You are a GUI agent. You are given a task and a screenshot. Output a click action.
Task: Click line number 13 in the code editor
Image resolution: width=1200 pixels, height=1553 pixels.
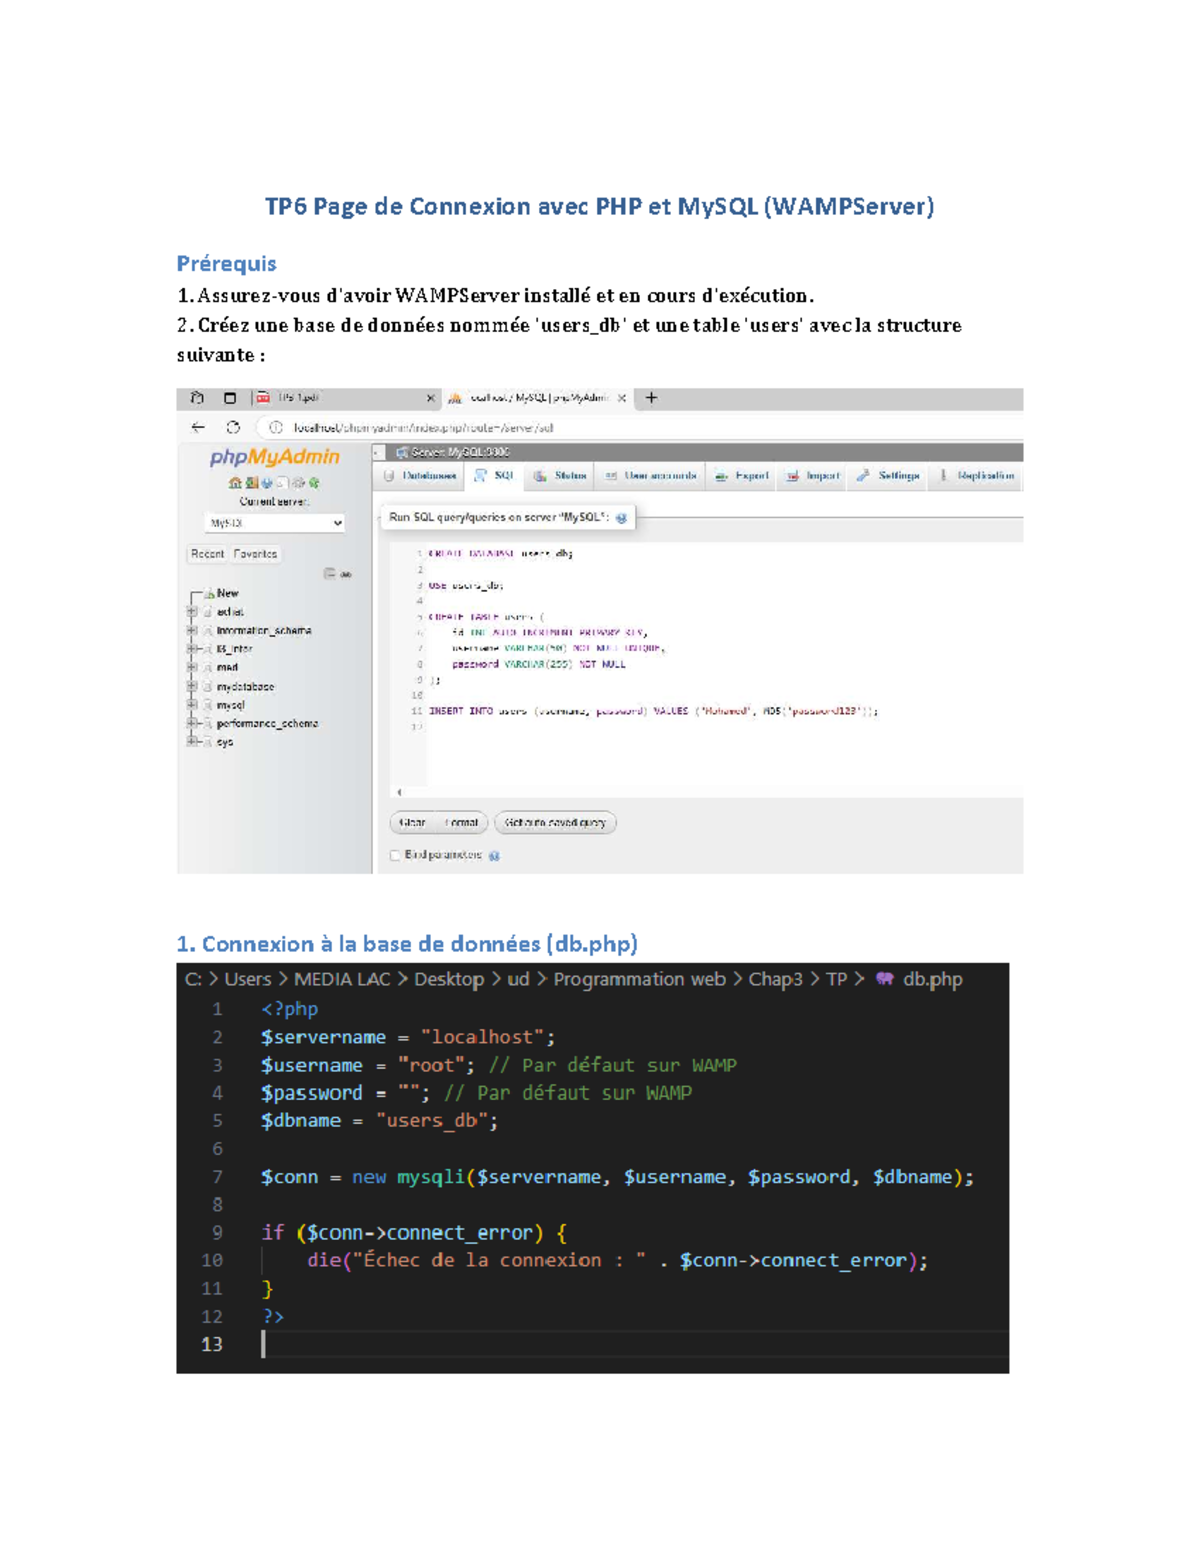click(212, 1345)
